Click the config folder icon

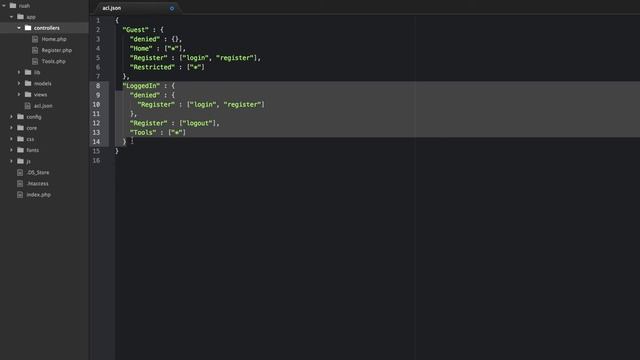coord(20,117)
